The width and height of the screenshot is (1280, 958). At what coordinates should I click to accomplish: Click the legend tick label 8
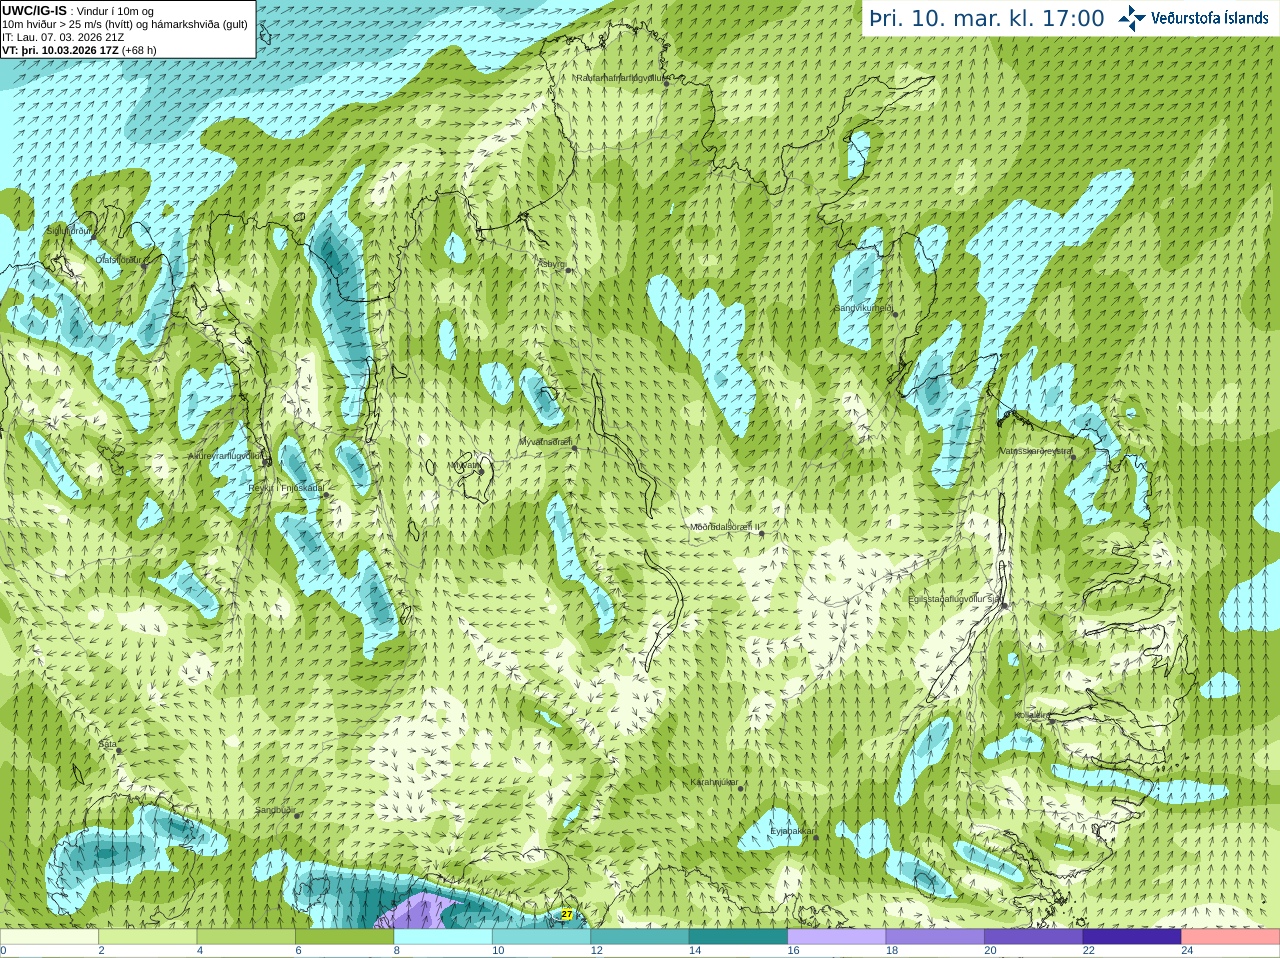tap(397, 951)
